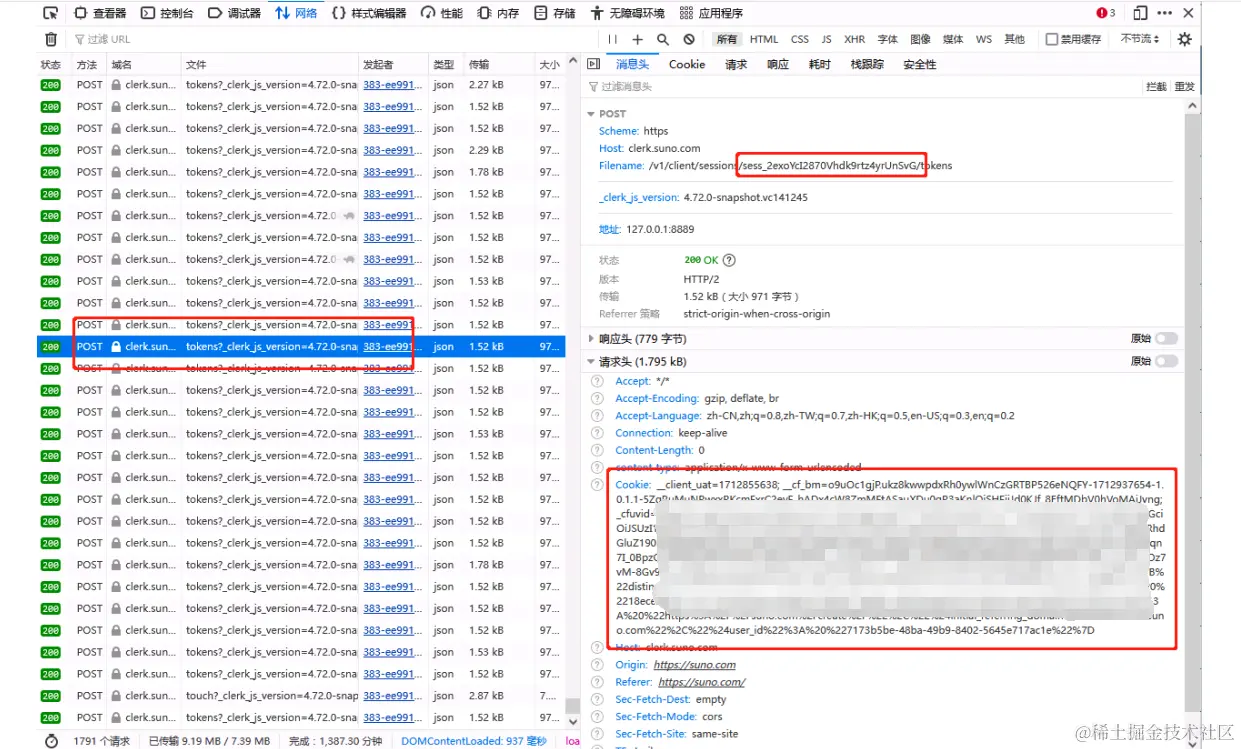Sort by the 域名 column header
This screenshot has width=1241, height=749.
143,64
